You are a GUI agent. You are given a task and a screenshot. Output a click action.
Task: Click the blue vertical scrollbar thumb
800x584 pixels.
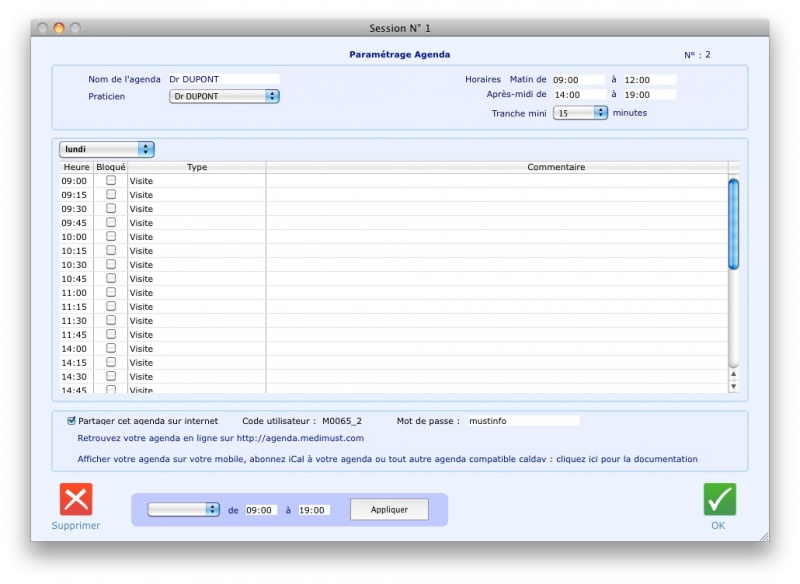(734, 224)
